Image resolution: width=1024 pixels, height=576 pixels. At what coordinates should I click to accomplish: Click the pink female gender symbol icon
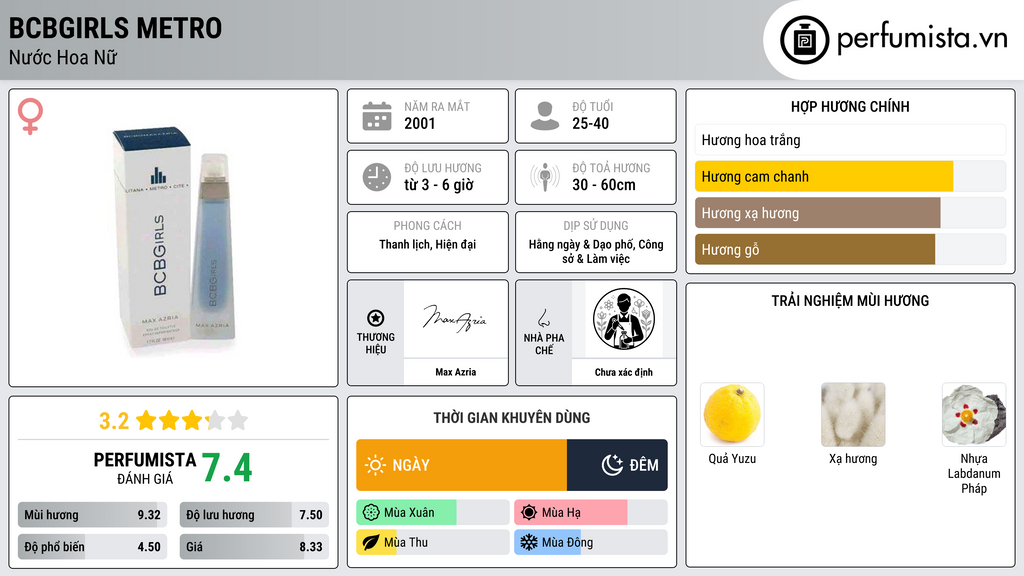(x=30, y=116)
